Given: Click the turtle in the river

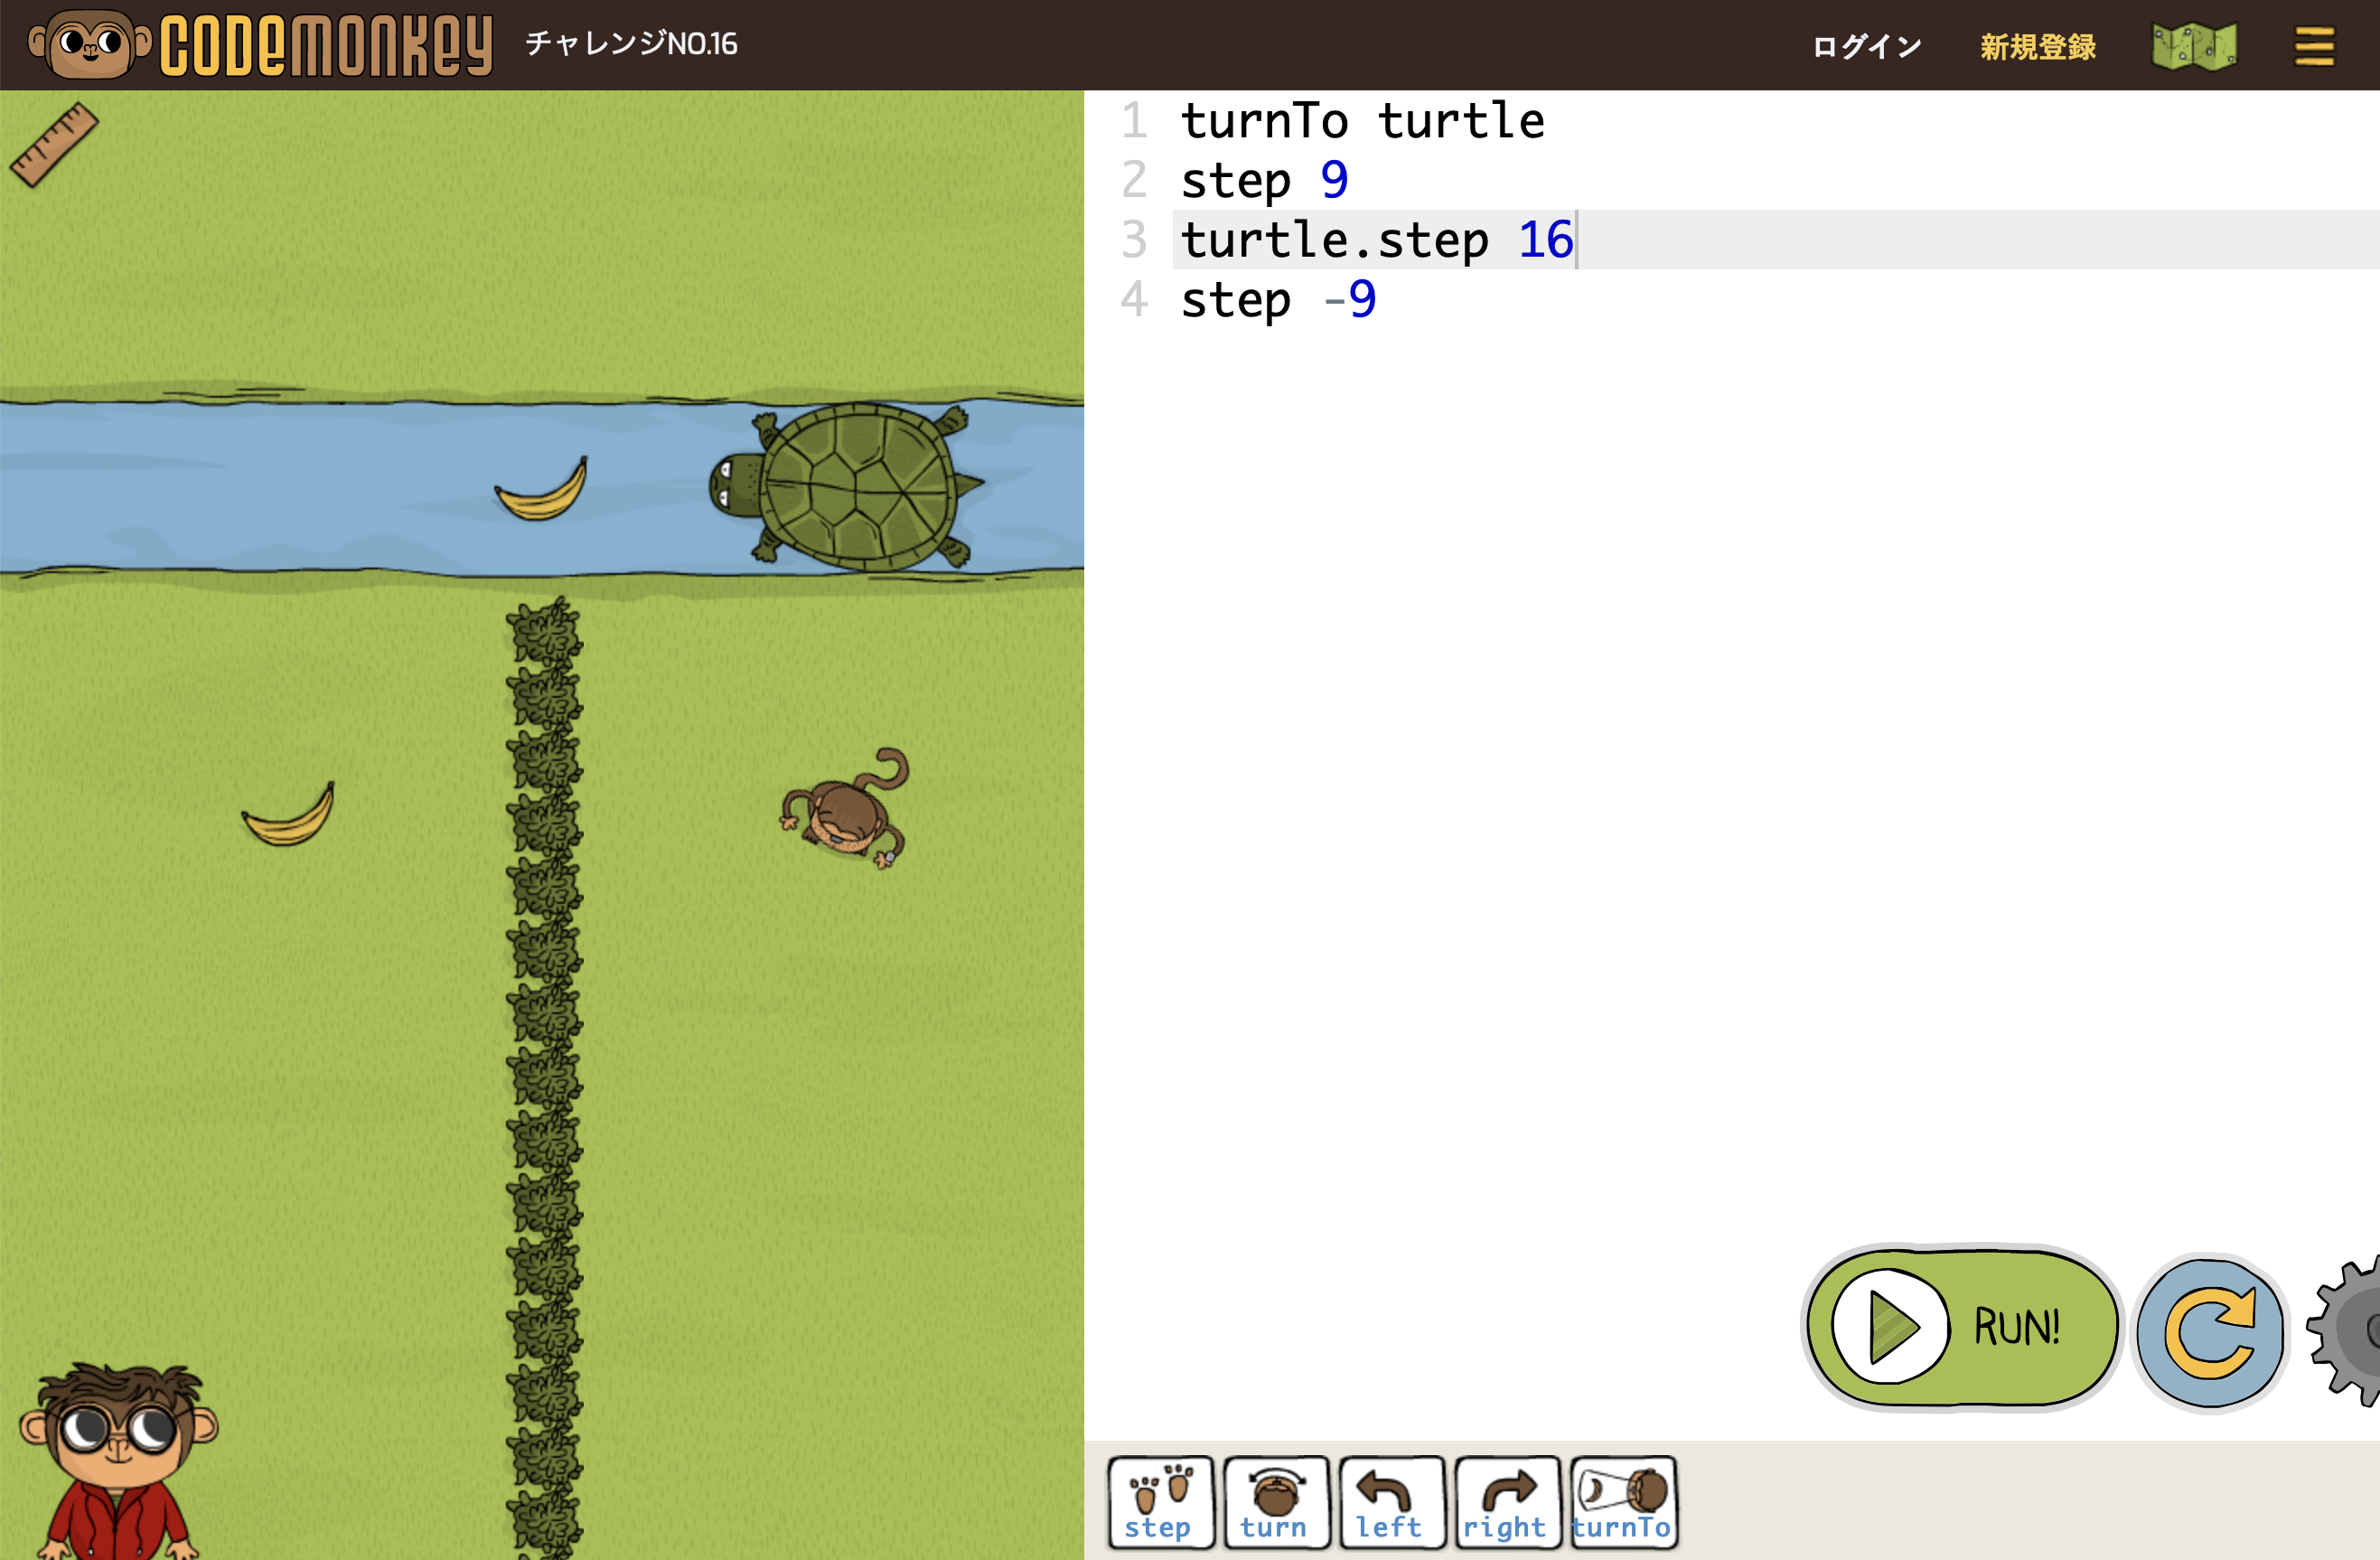Looking at the screenshot, I should (x=855, y=487).
